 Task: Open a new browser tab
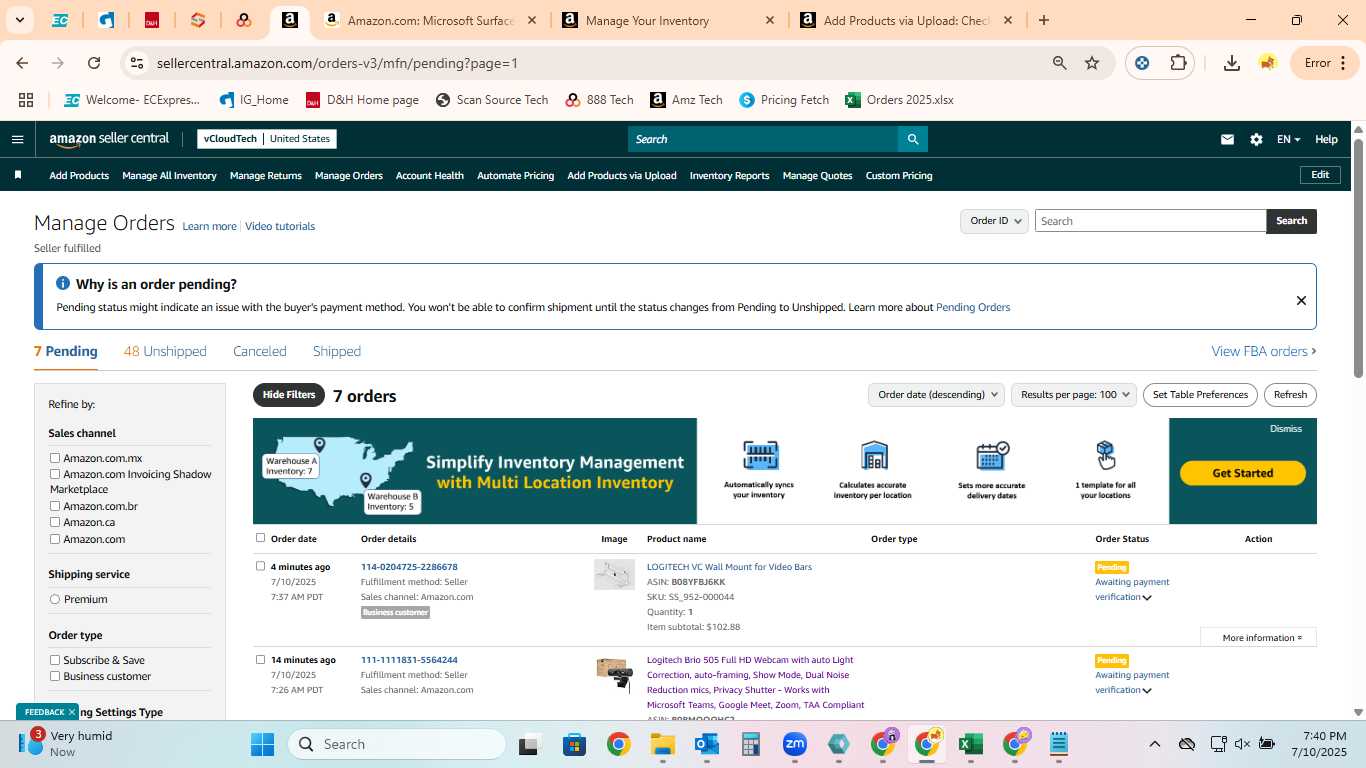1044,20
